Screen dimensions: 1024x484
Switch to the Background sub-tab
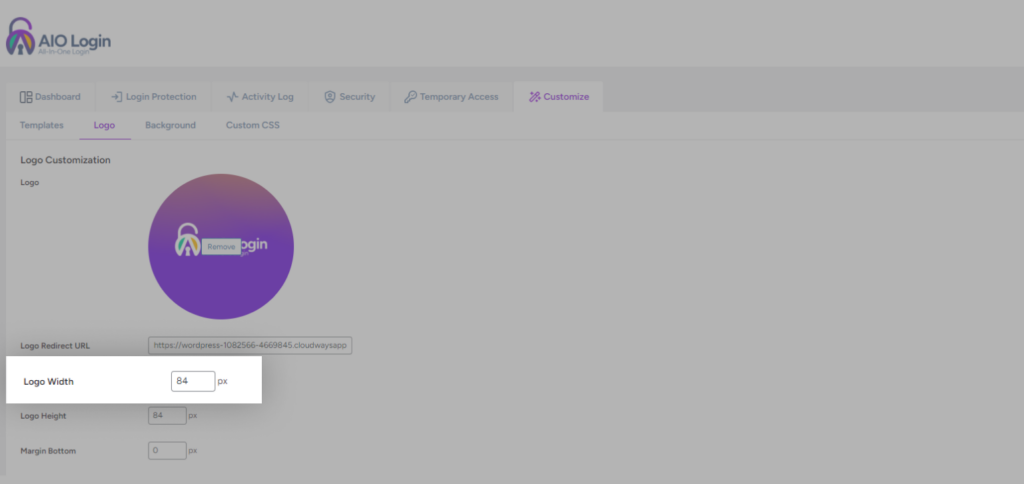click(x=170, y=125)
